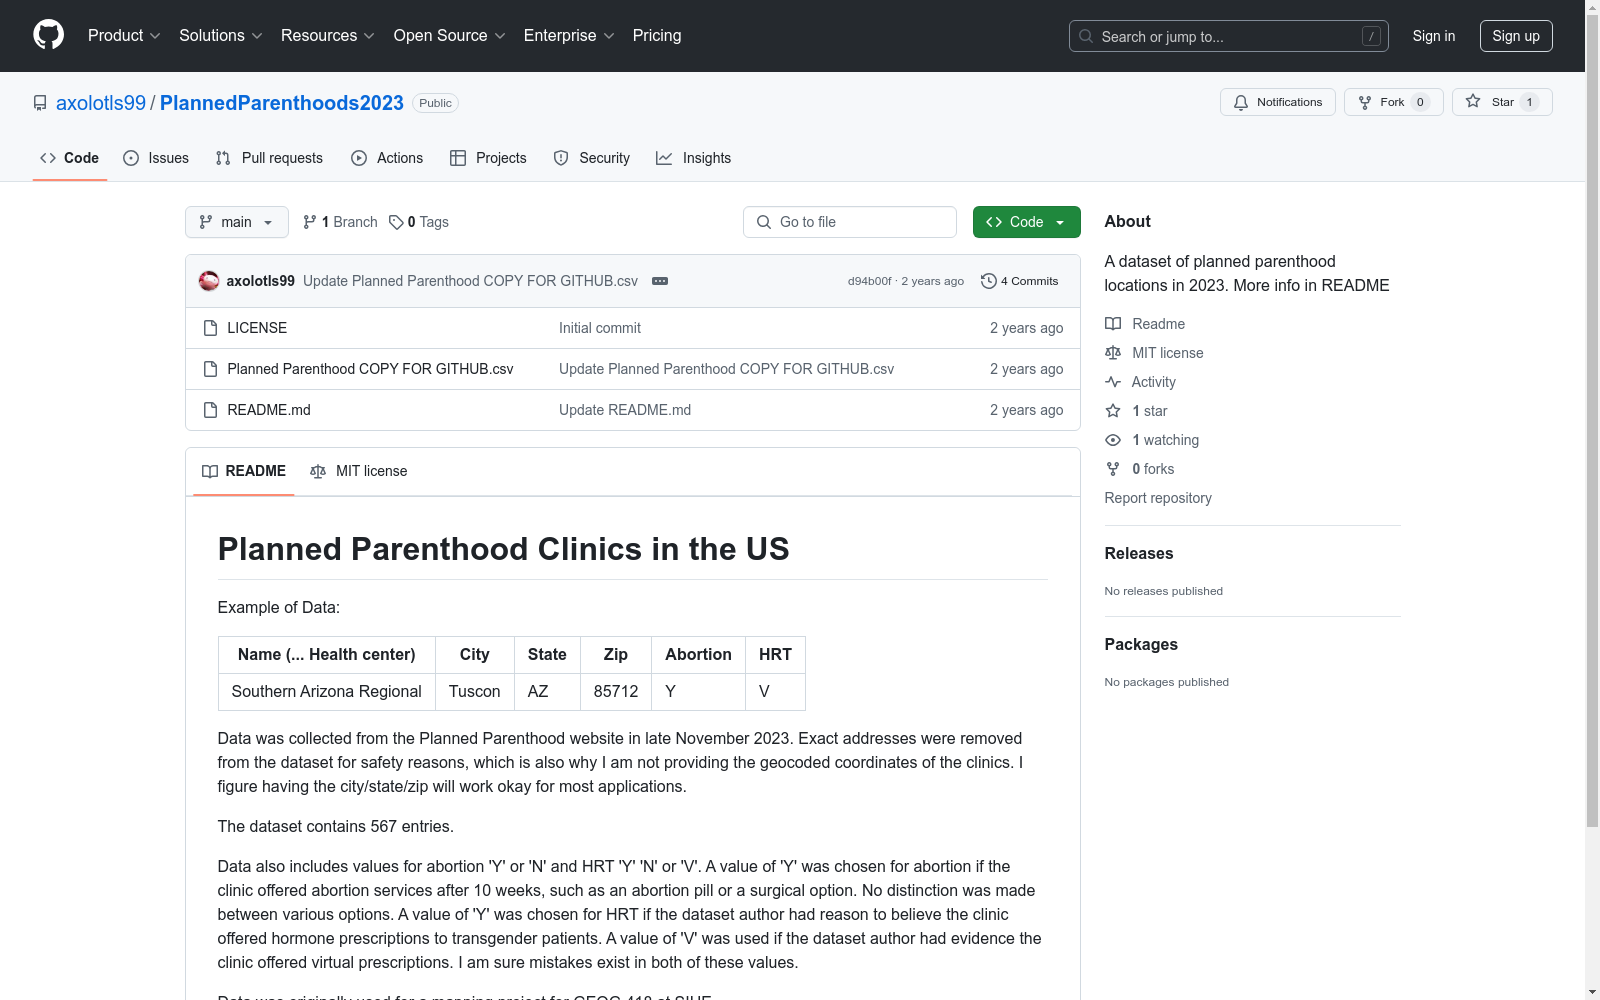Image resolution: width=1600 pixels, height=1000 pixels.
Task: Open the green Code dropdown
Action: [x=1026, y=222]
